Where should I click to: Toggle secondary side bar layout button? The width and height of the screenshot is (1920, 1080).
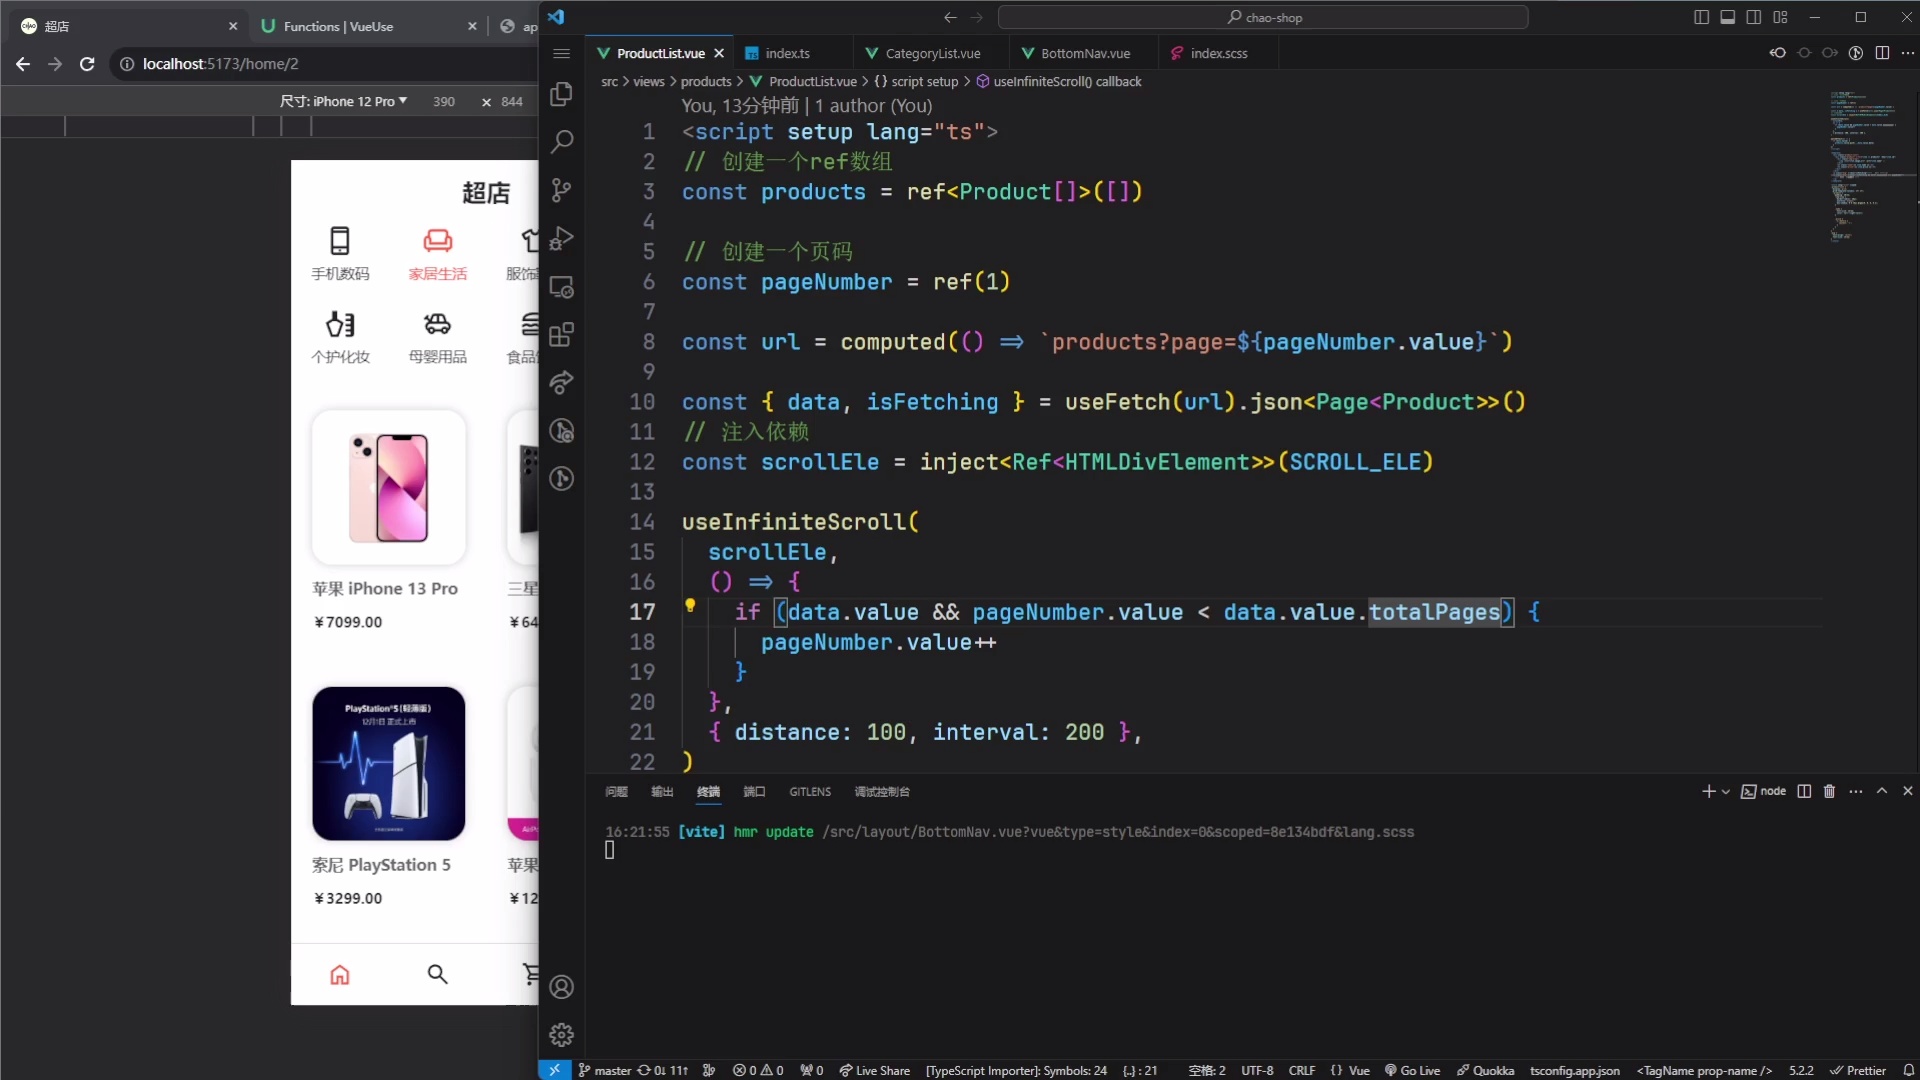coord(1753,17)
